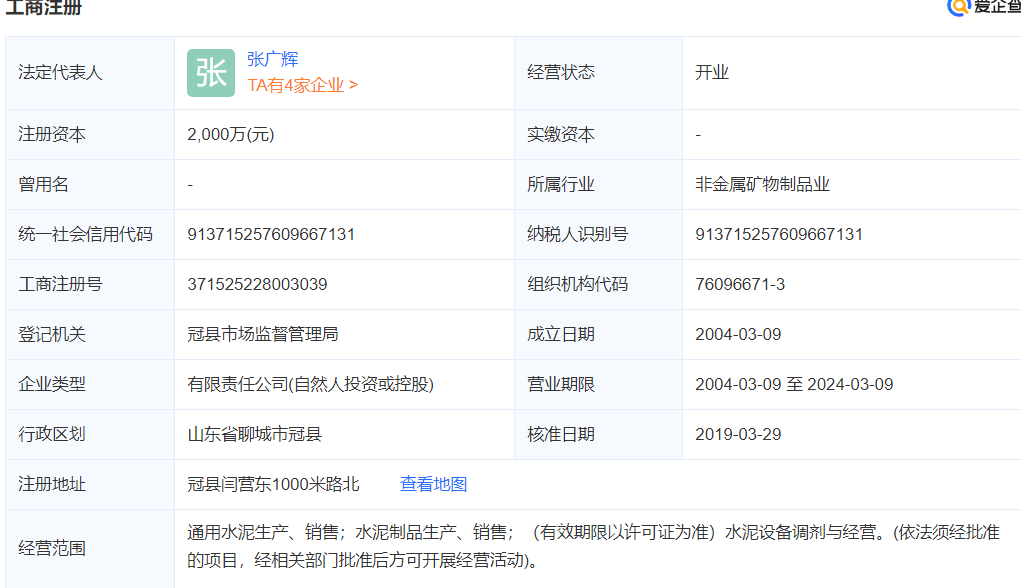Click the 非金属矿物制品业 industry value
Screen dimensions: 1021x588
(762, 184)
